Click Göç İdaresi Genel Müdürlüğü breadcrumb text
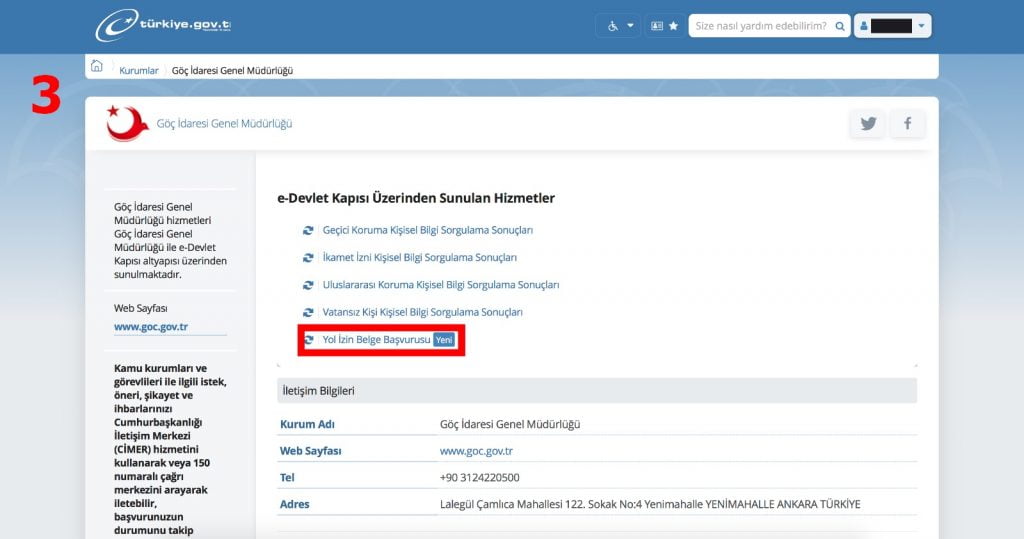This screenshot has width=1024, height=539. tap(232, 71)
